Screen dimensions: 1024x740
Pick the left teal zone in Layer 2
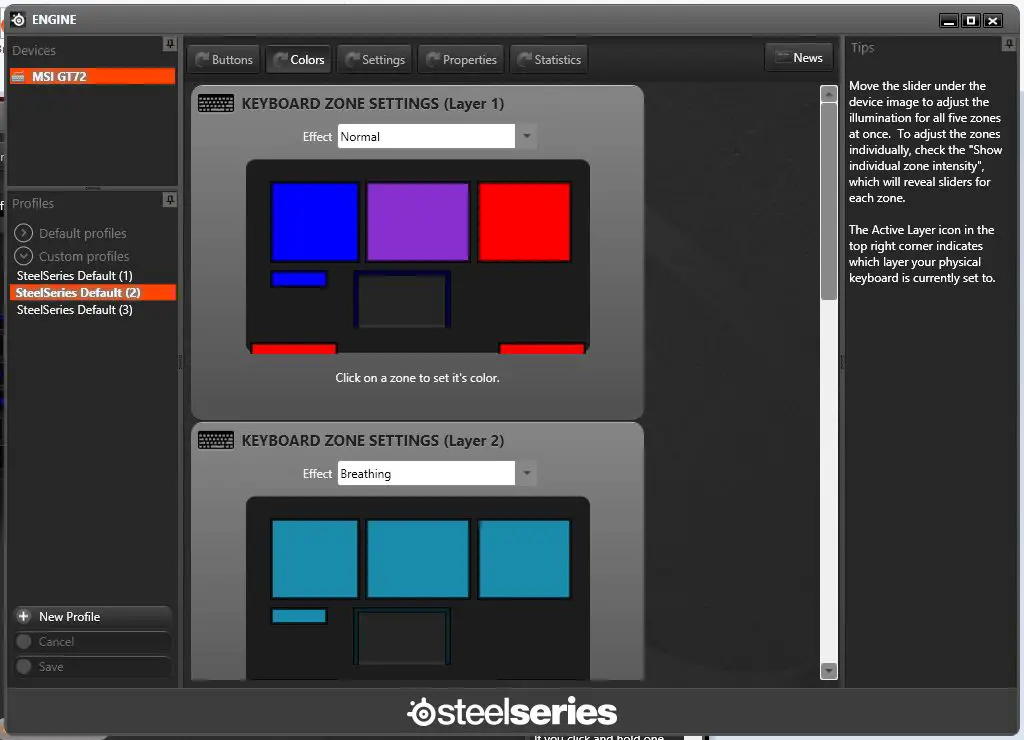coord(315,559)
